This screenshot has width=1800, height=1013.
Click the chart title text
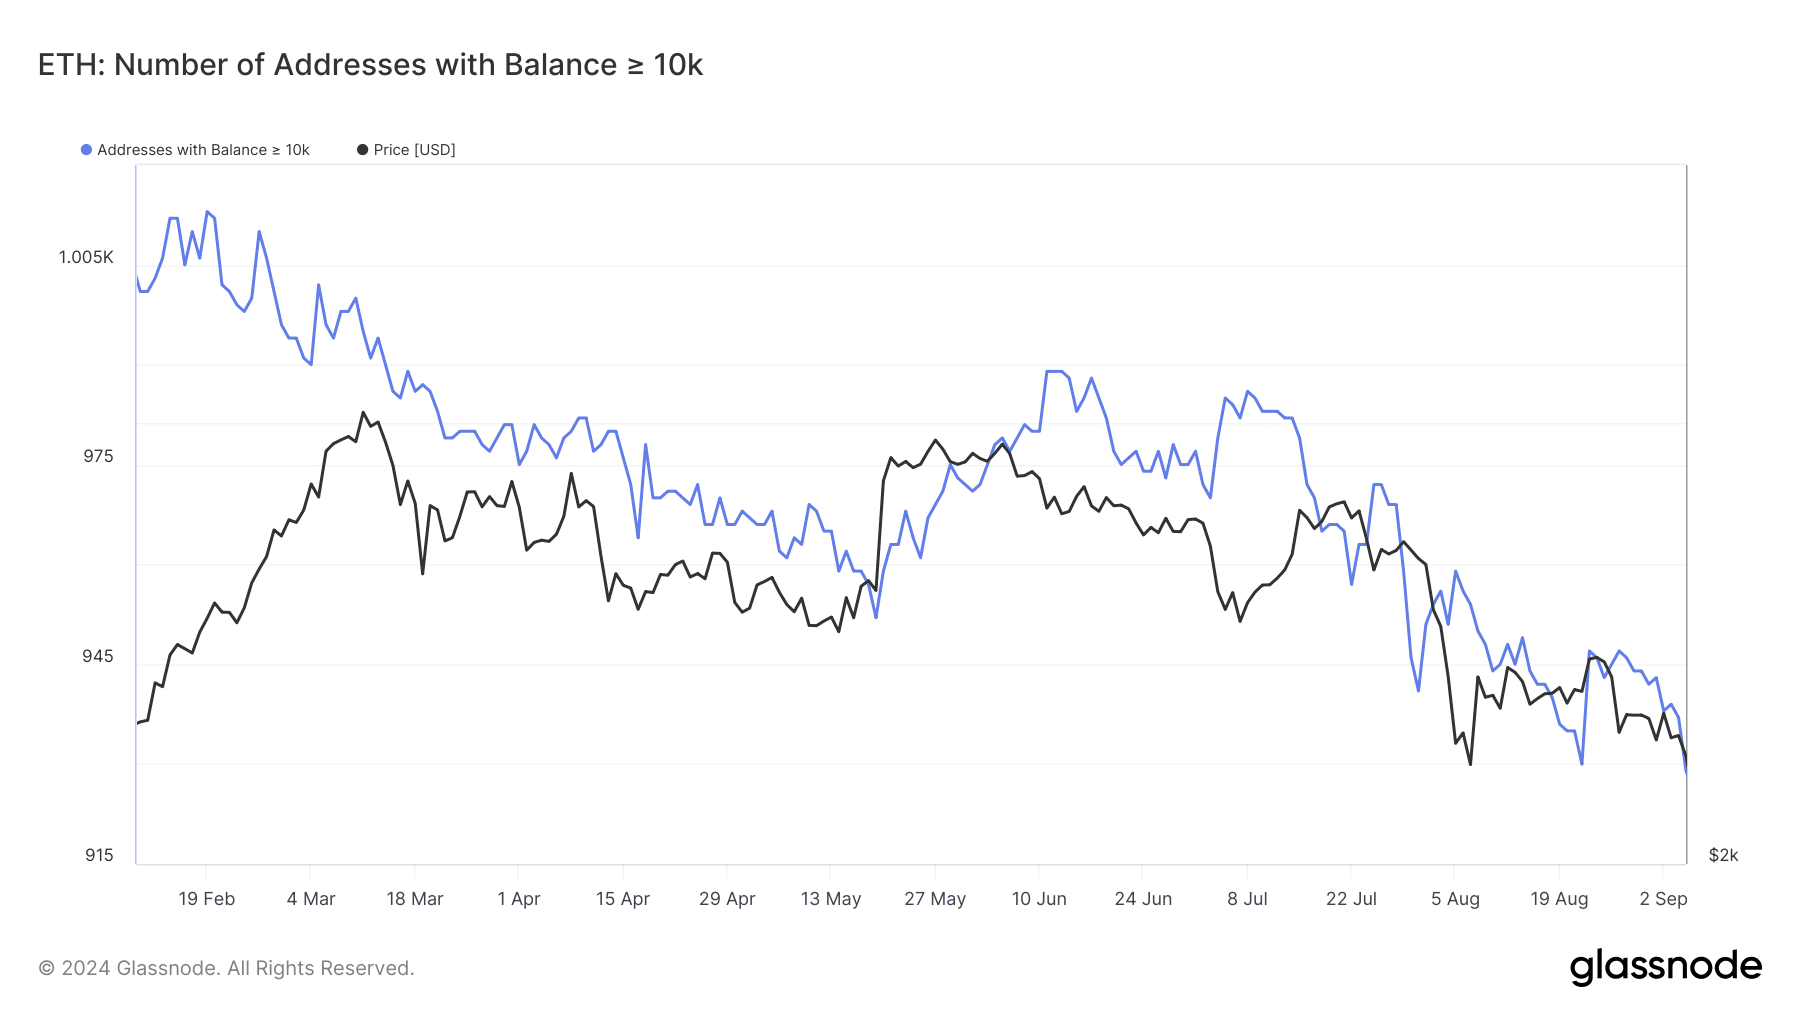click(x=370, y=65)
